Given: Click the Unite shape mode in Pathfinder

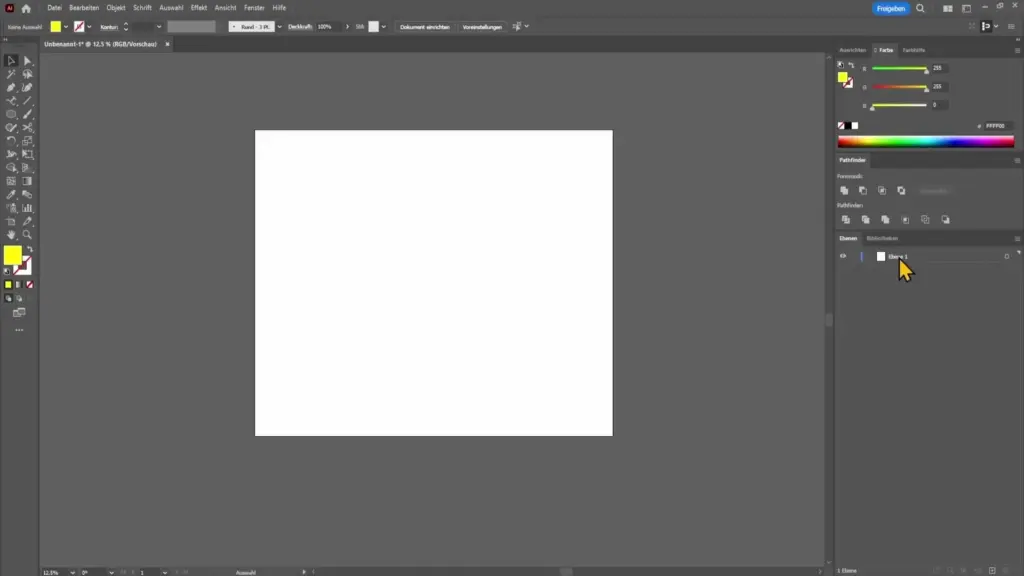Looking at the screenshot, I should click(844, 190).
